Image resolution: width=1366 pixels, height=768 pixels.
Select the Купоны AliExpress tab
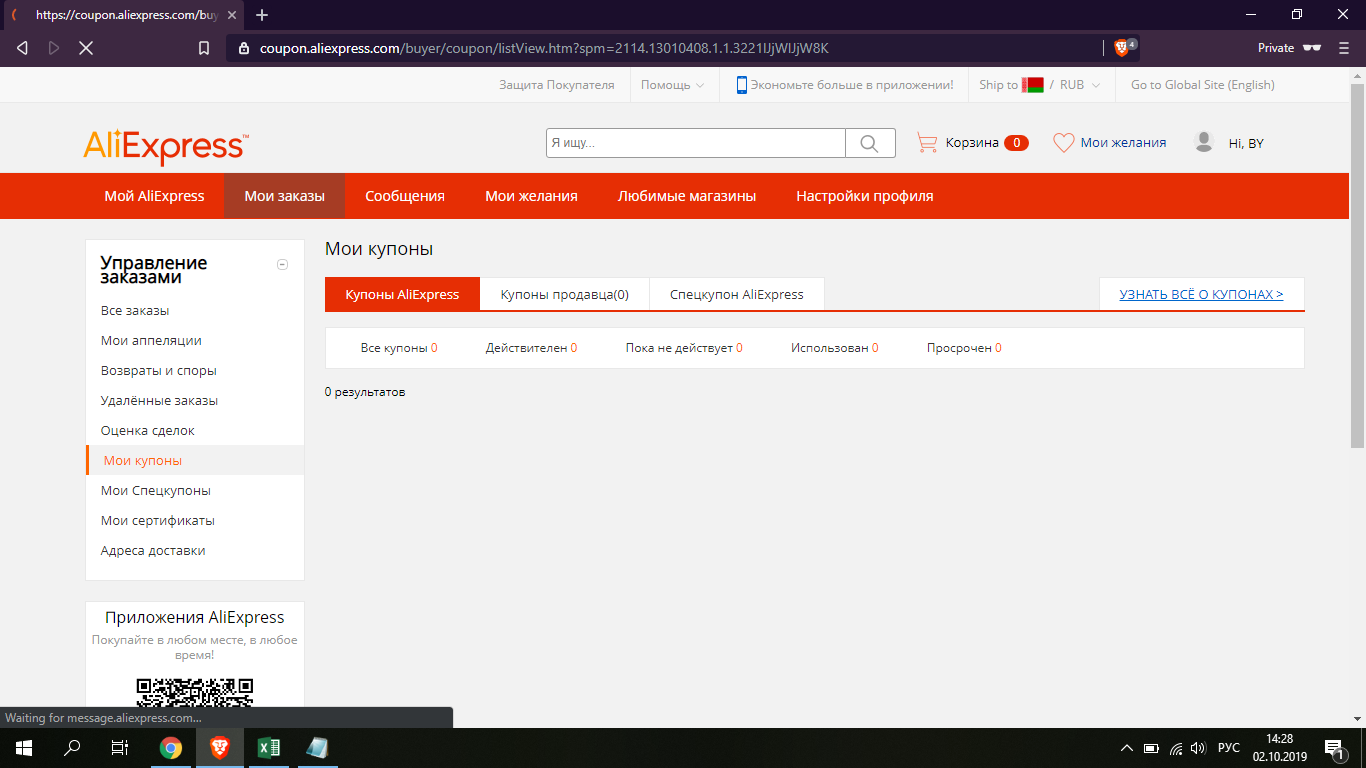point(402,294)
